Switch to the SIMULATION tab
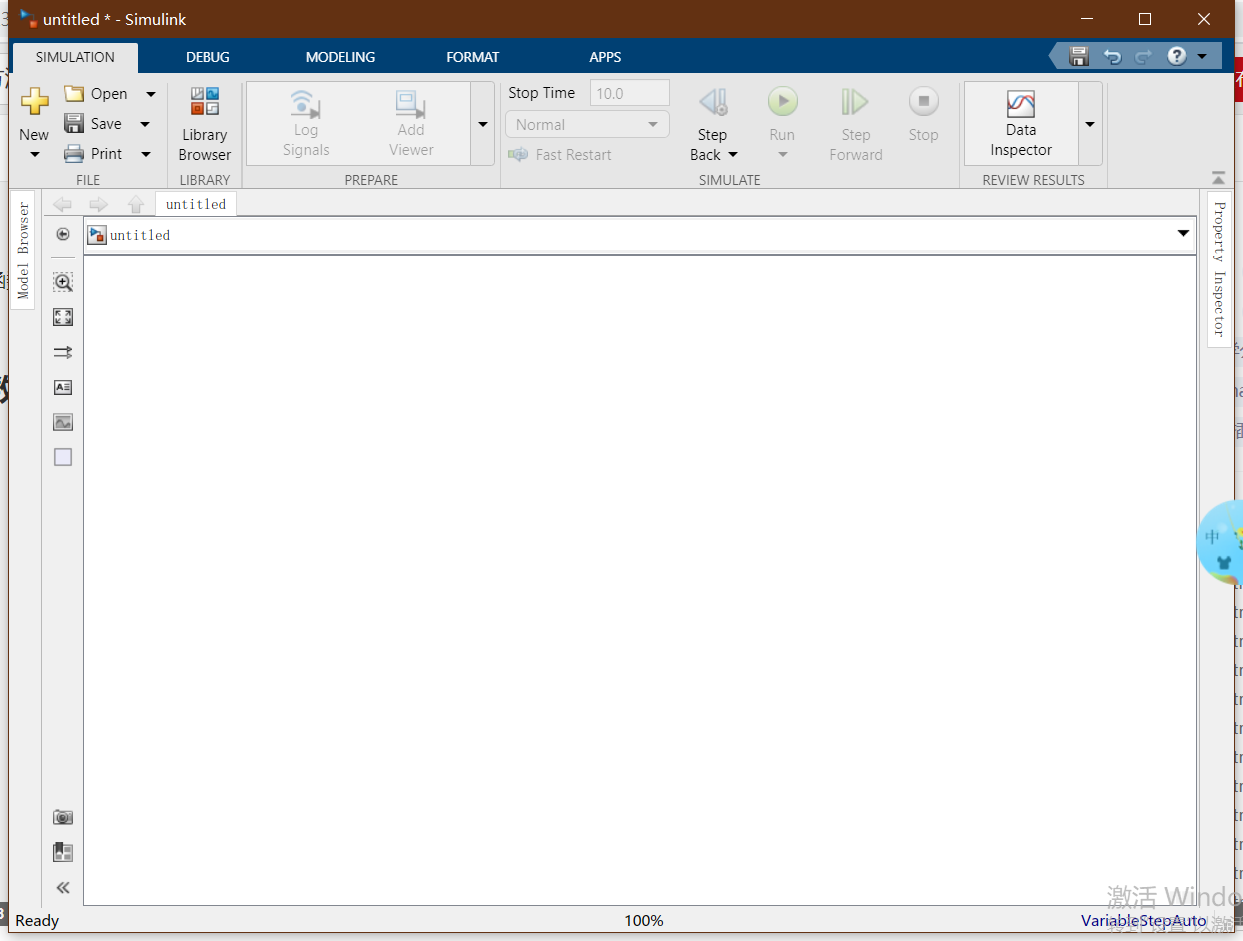This screenshot has width=1243, height=941. coord(75,57)
